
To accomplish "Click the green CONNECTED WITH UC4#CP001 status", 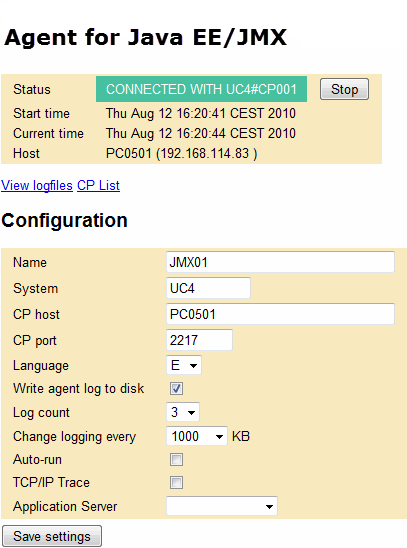I will (x=201, y=89).
